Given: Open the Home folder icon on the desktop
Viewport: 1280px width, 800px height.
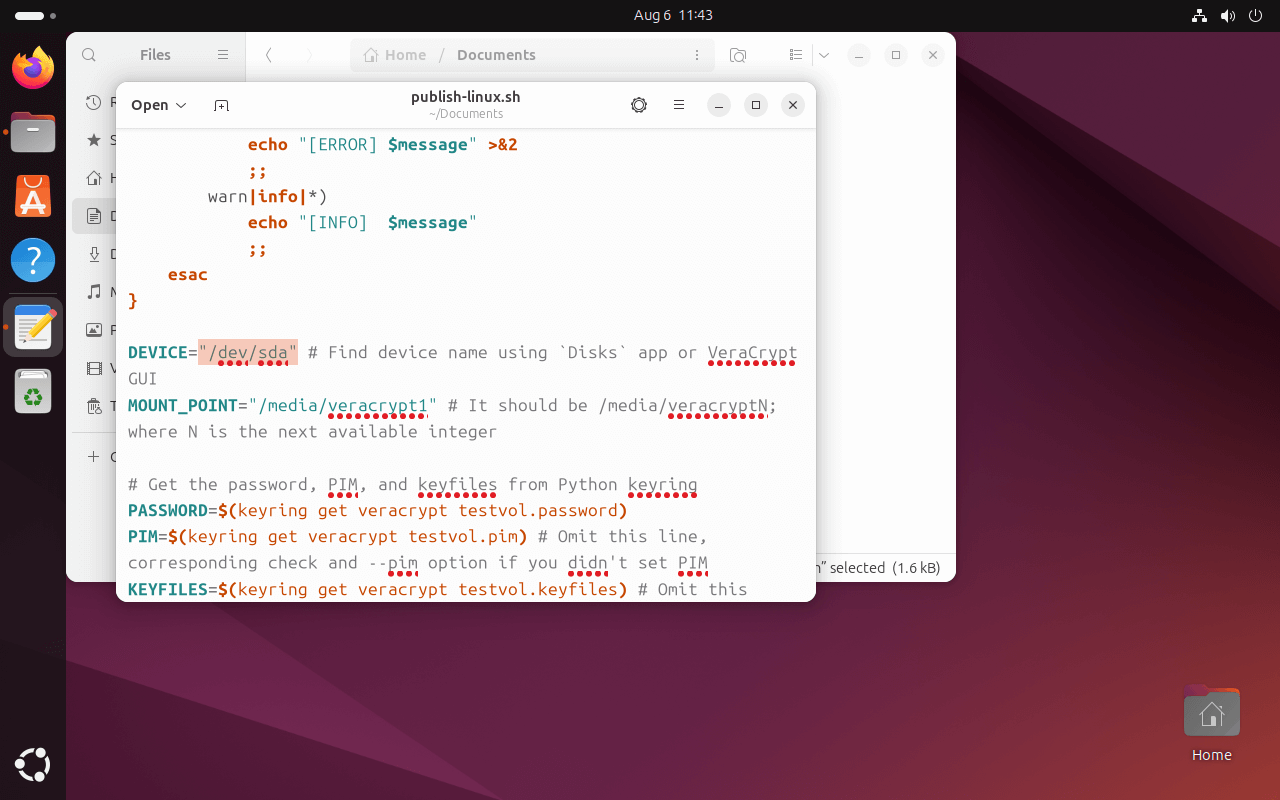Looking at the screenshot, I should [x=1211, y=711].
